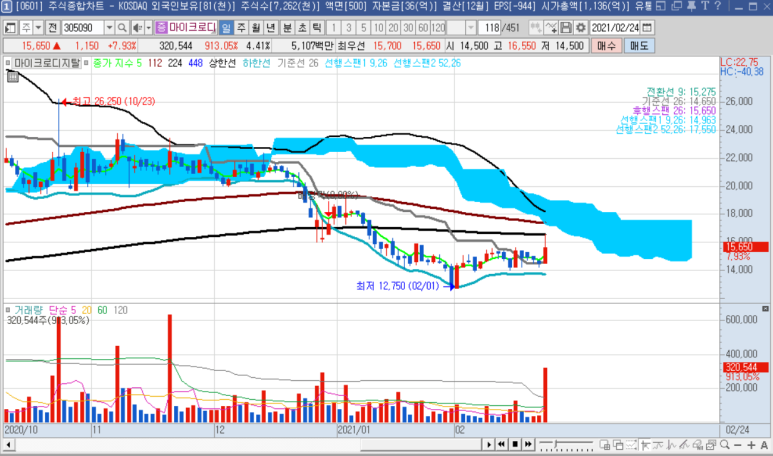Viewport: 773px width, 456px height.
Task: Open the chart settings gear icon
Action: (581, 28)
